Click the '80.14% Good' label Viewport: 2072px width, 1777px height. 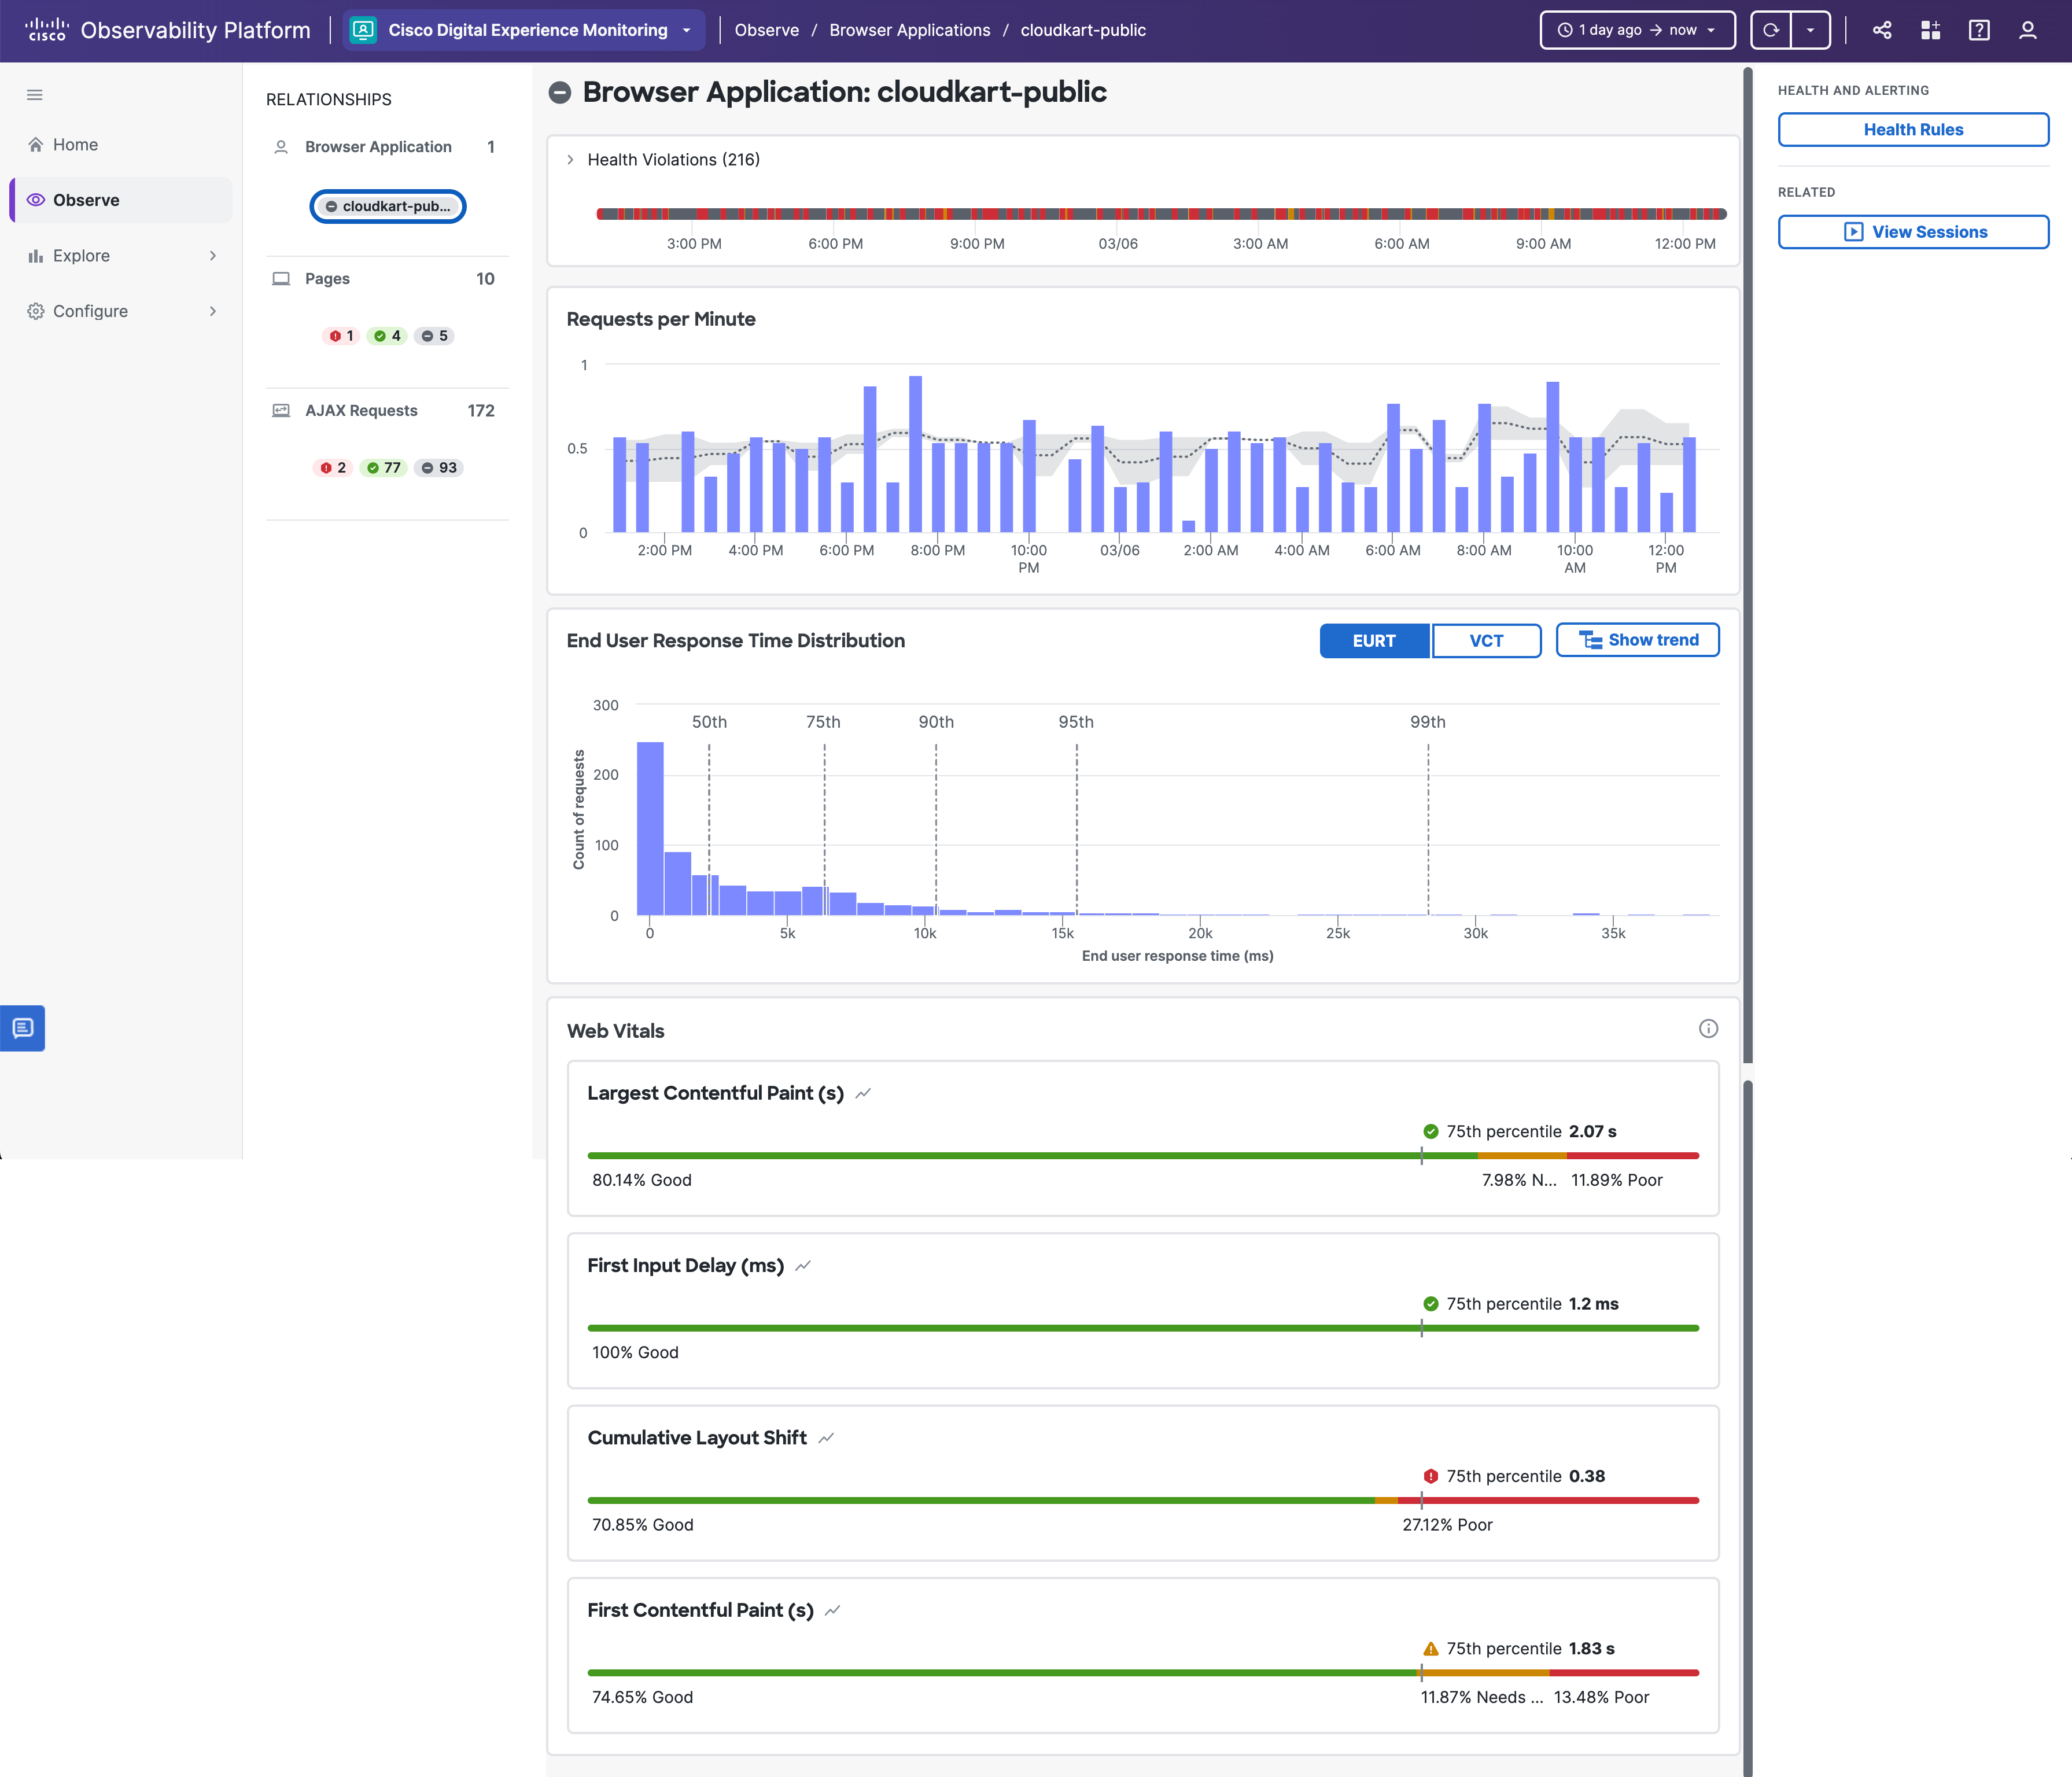(642, 1181)
